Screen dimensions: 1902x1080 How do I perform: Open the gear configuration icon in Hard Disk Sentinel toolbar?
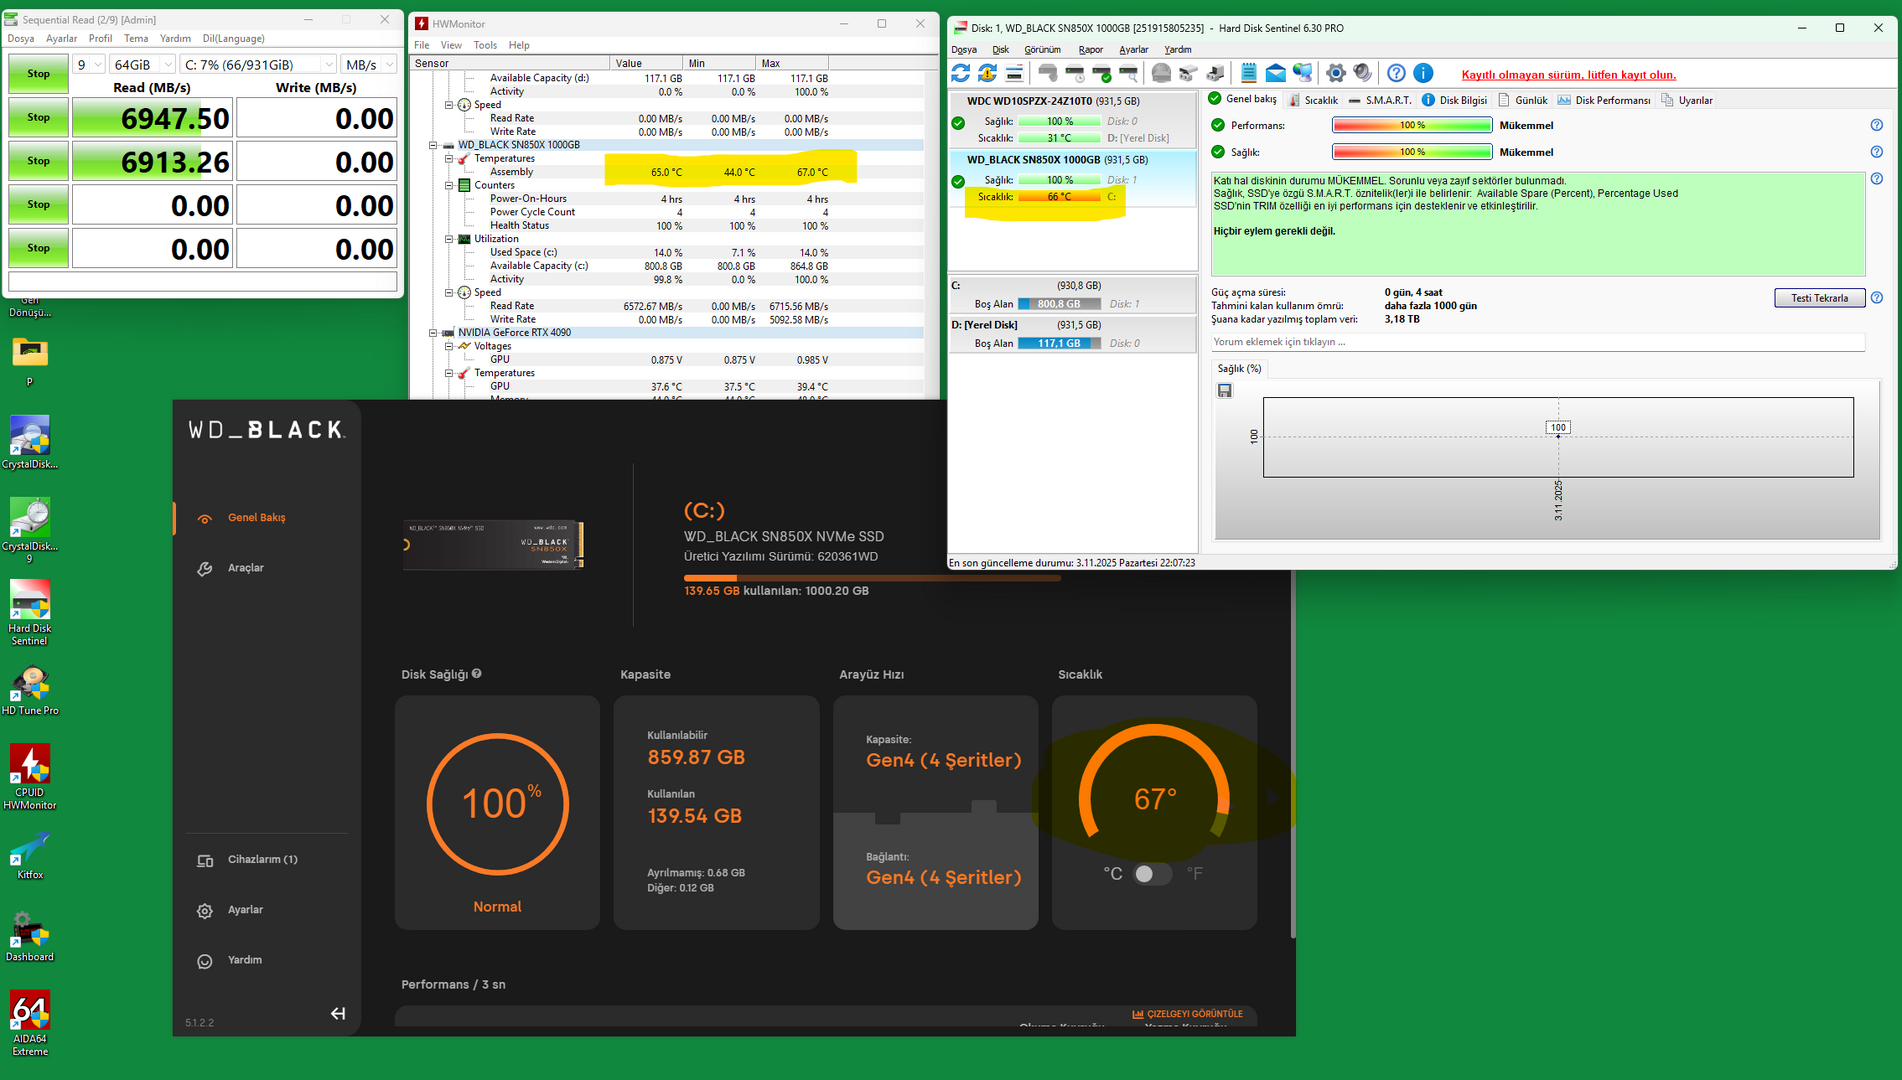(1336, 73)
